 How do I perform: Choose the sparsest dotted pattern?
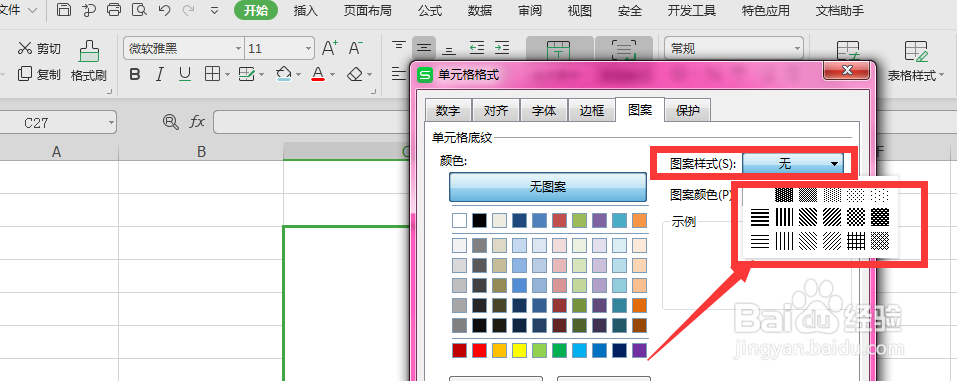879,195
